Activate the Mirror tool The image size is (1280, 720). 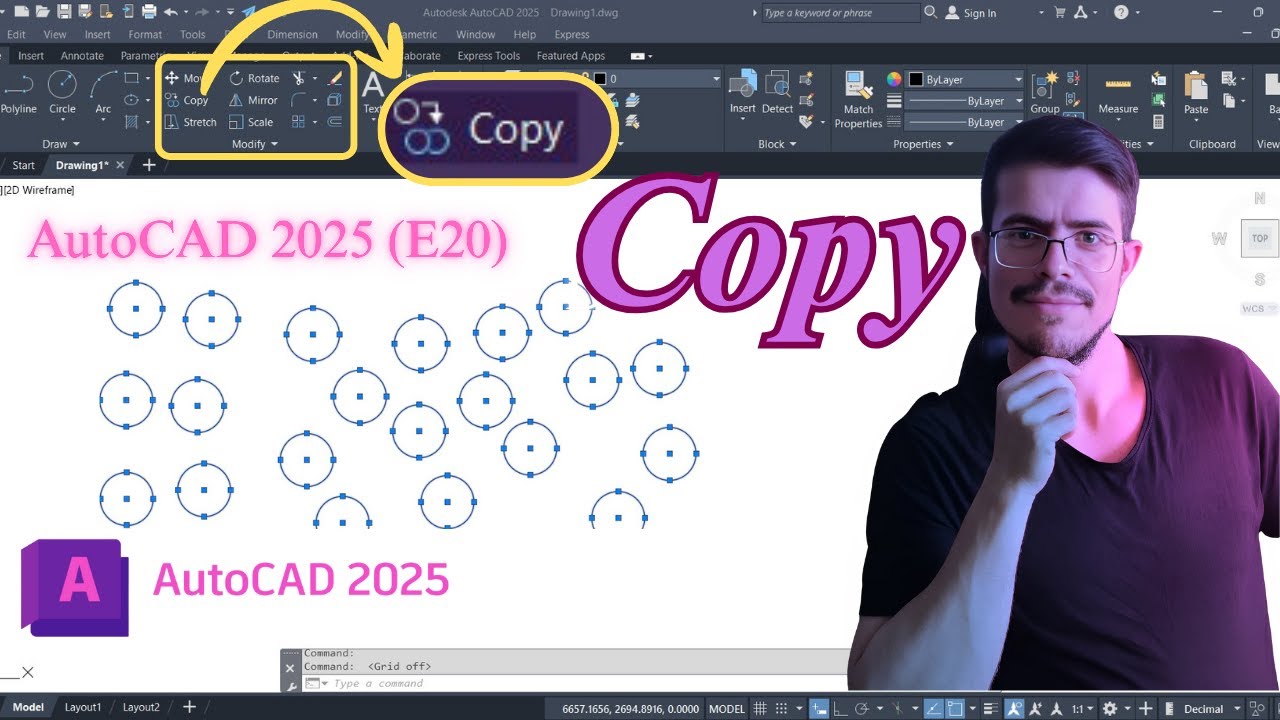point(253,100)
